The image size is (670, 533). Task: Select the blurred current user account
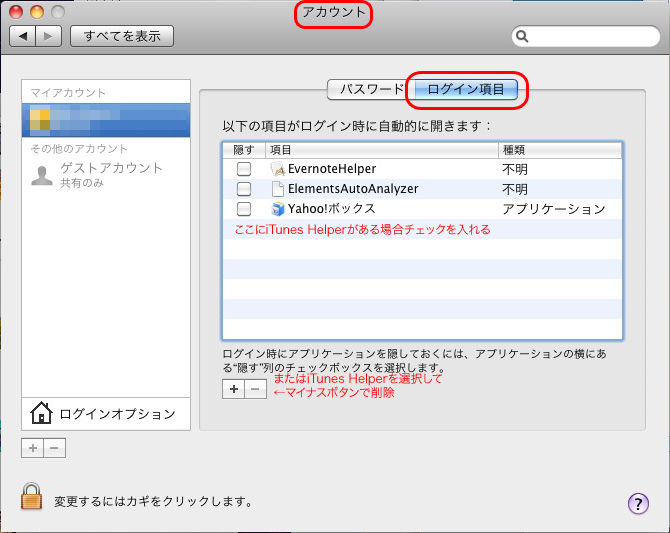point(106,120)
